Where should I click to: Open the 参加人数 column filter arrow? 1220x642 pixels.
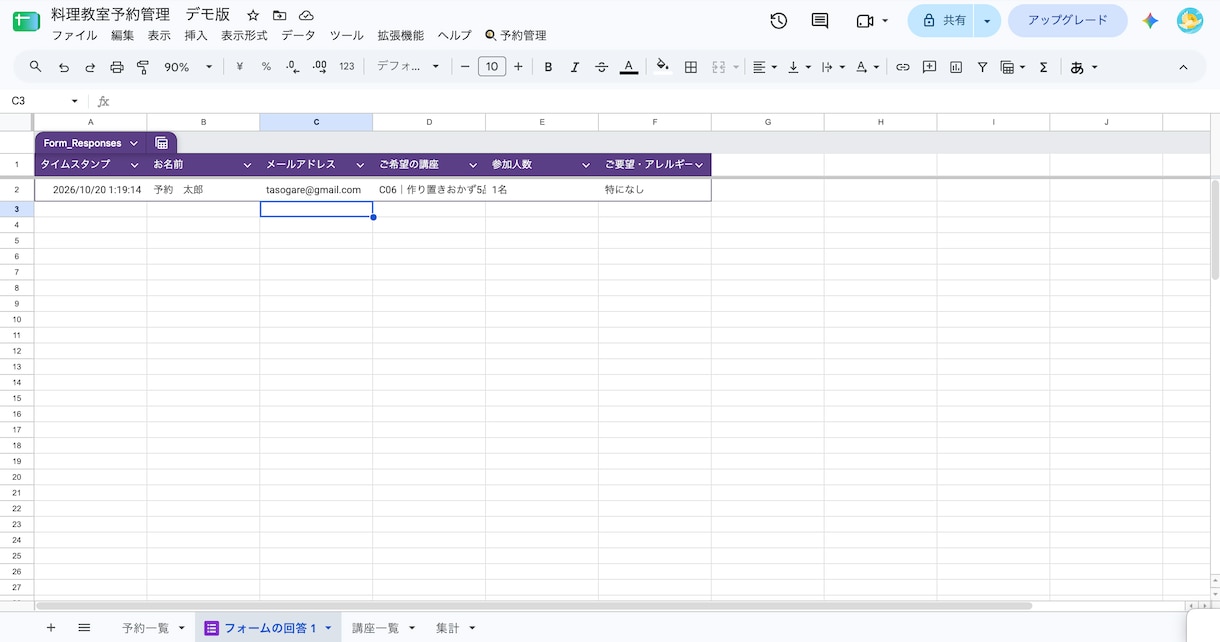(586, 165)
